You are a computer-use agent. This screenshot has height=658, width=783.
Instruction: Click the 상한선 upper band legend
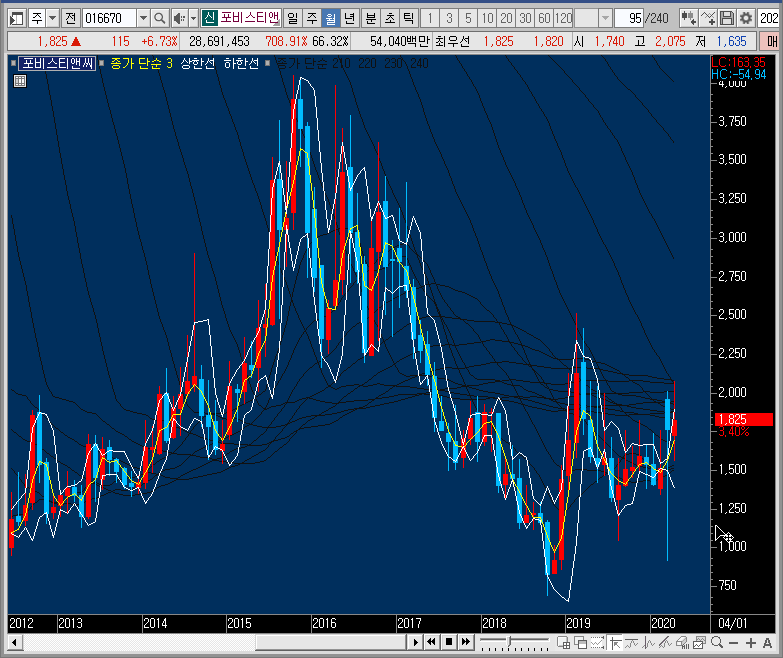coord(198,63)
